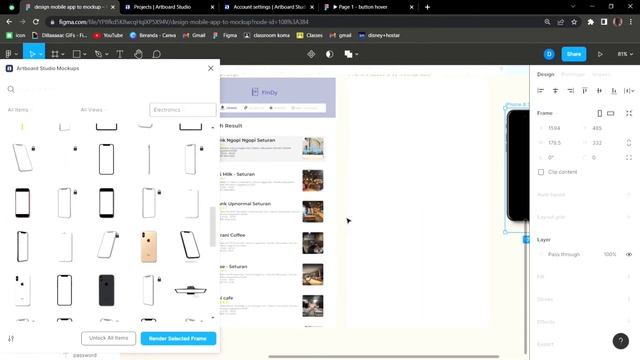Select the dark gray iPhone back mockup
This screenshot has width=640, height=360.
[x=107, y=290]
